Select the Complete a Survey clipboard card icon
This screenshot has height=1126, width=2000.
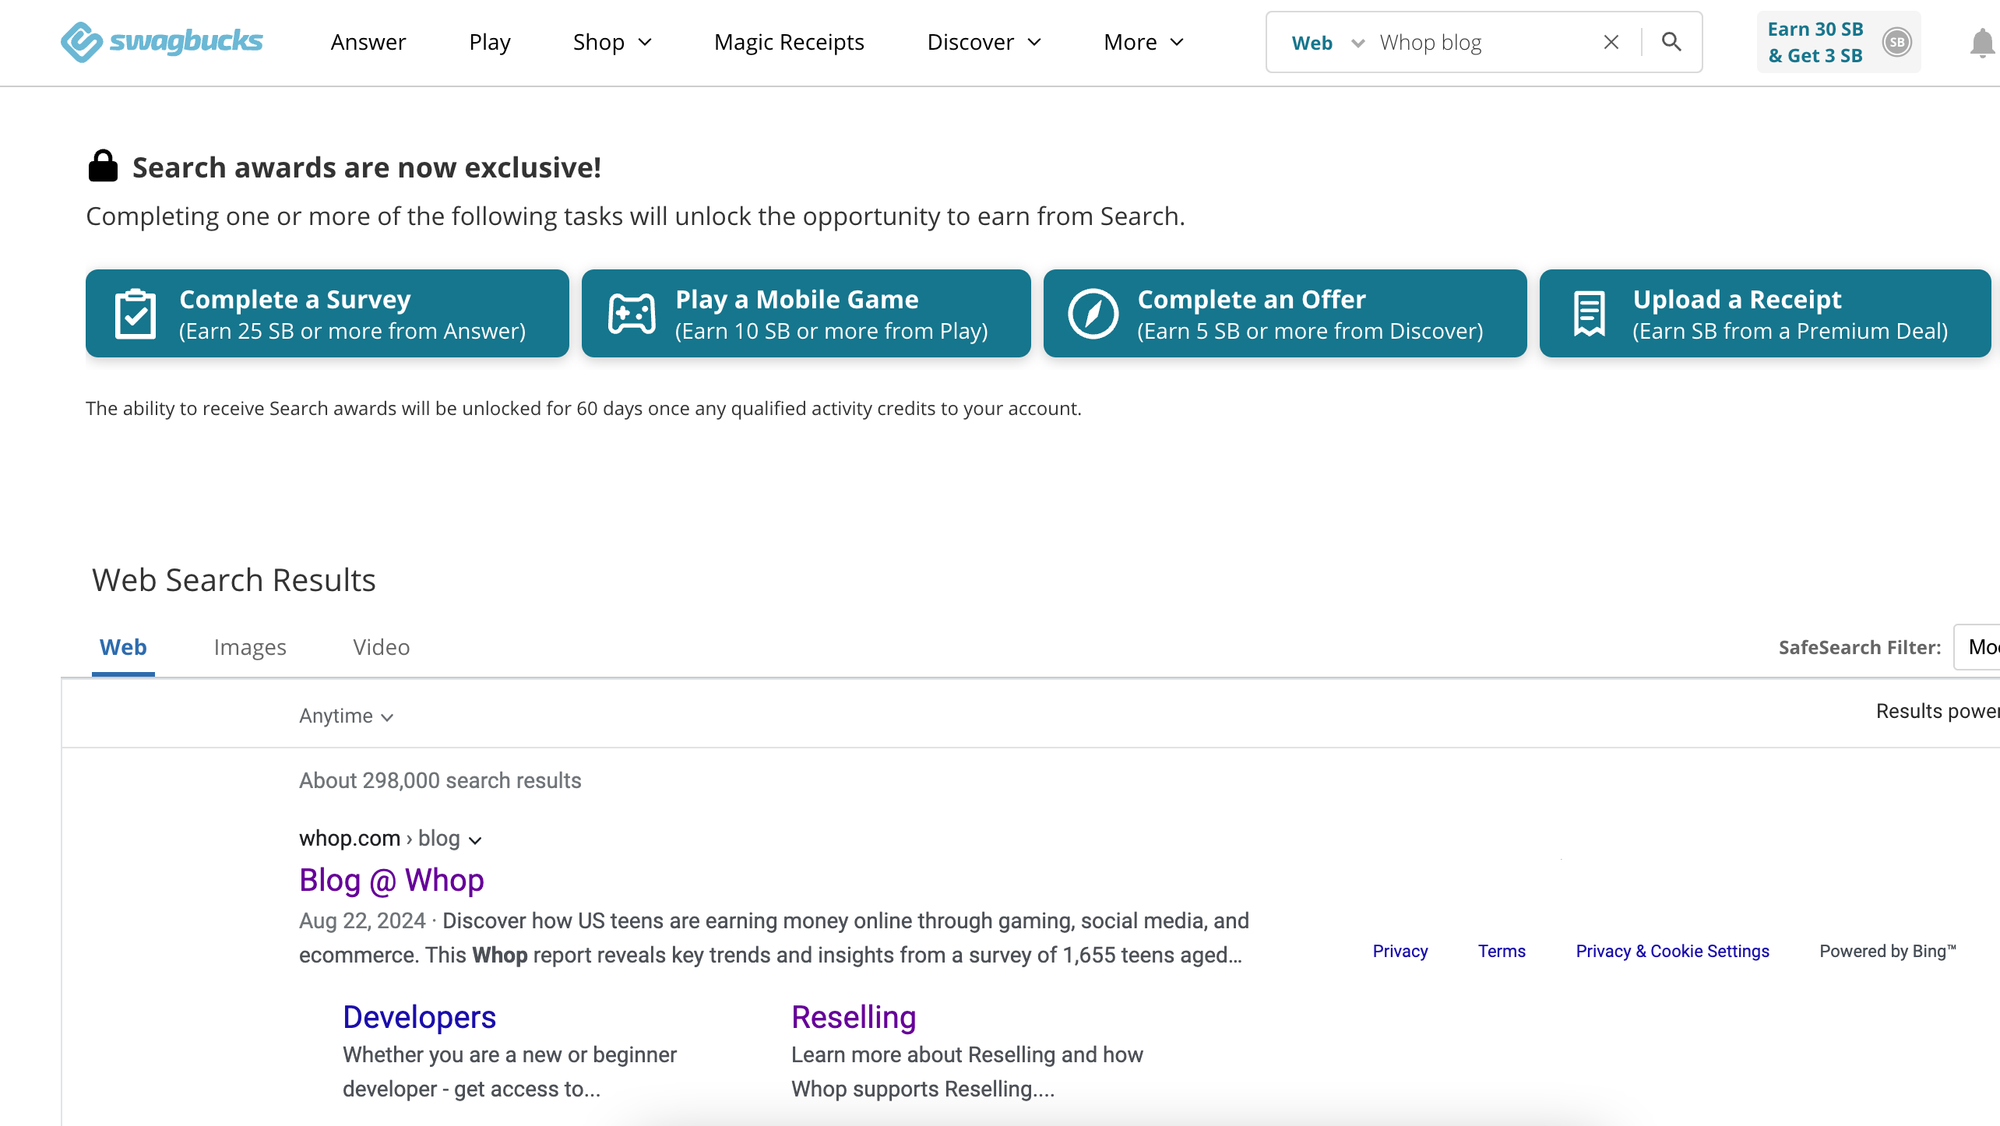135,313
